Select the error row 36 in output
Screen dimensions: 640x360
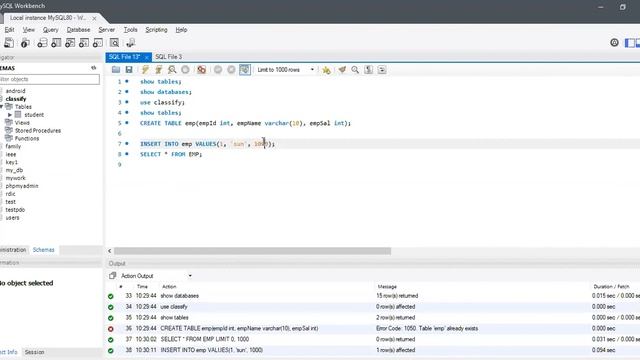click(x=372, y=328)
